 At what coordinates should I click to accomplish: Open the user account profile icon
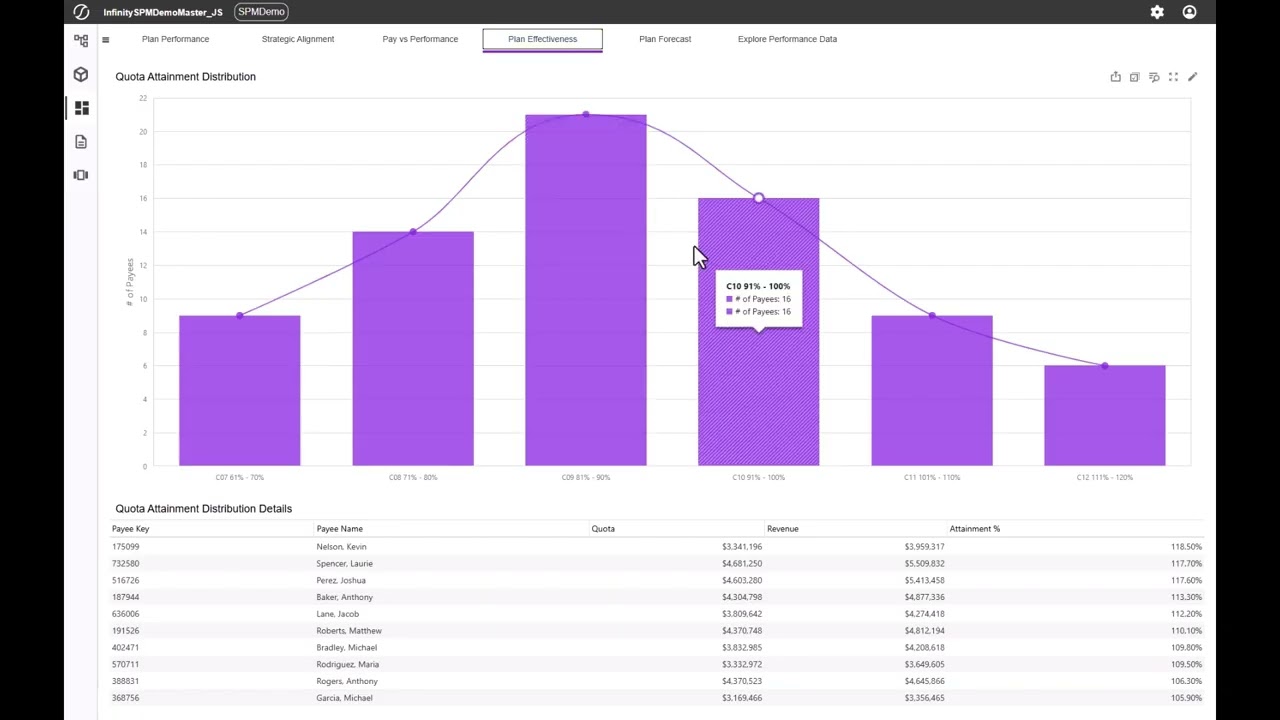(1189, 12)
